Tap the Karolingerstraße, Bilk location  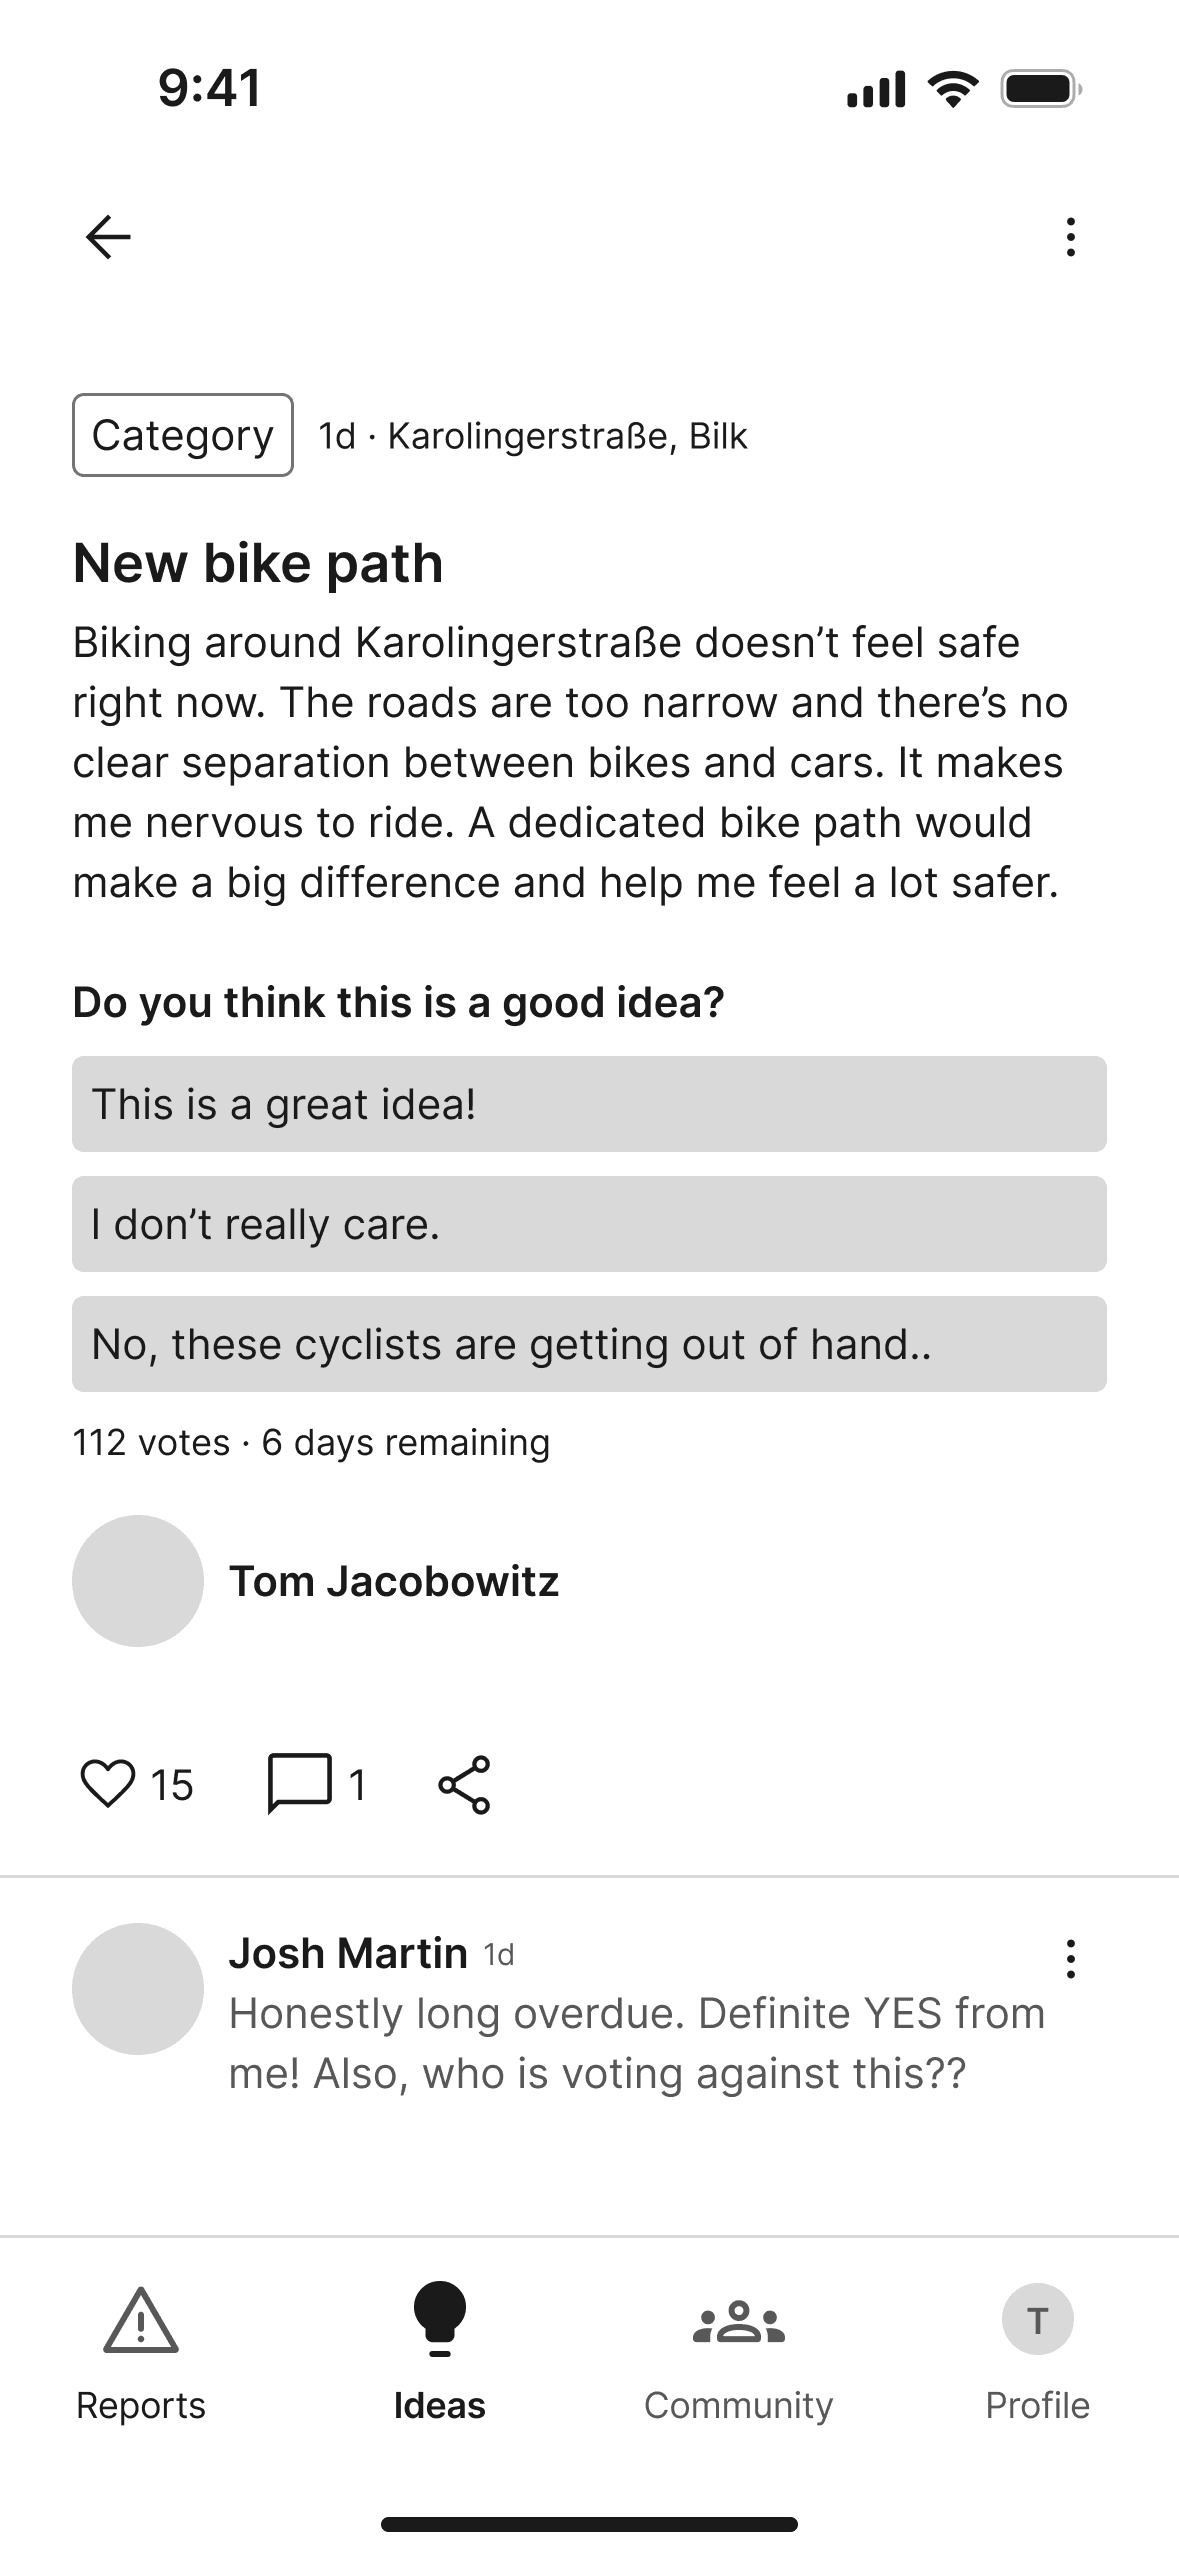pyautogui.click(x=567, y=436)
